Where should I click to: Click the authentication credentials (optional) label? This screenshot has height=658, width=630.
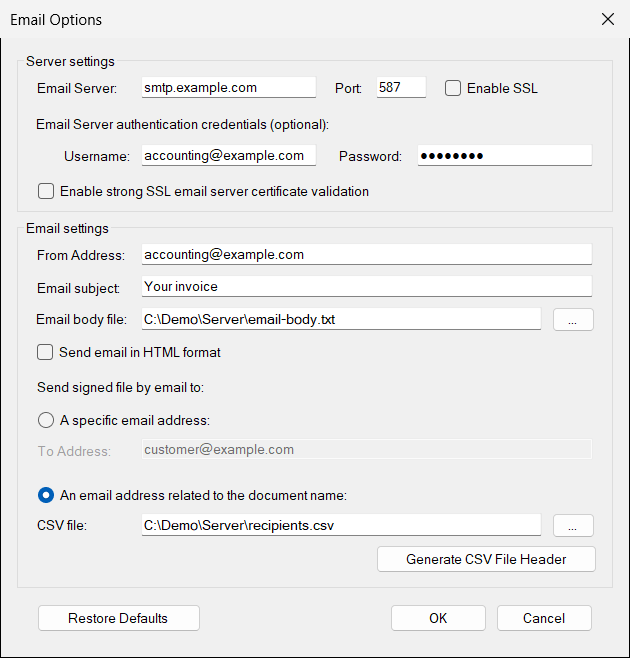click(182, 125)
